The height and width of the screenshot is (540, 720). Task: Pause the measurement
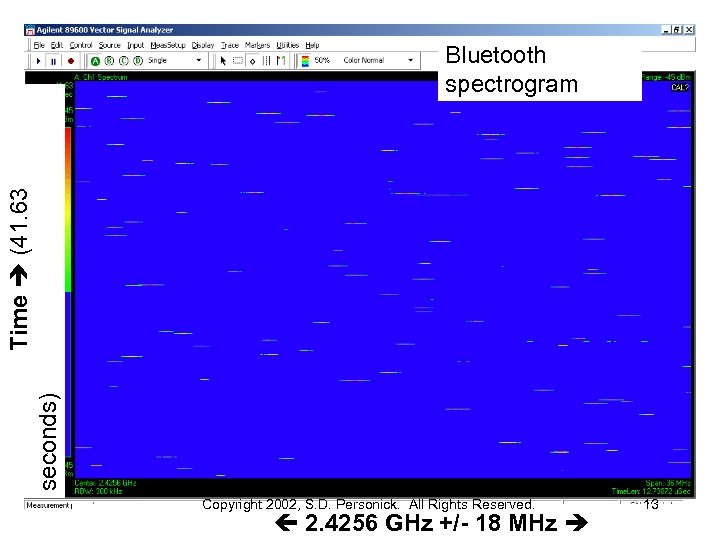[x=54, y=61]
